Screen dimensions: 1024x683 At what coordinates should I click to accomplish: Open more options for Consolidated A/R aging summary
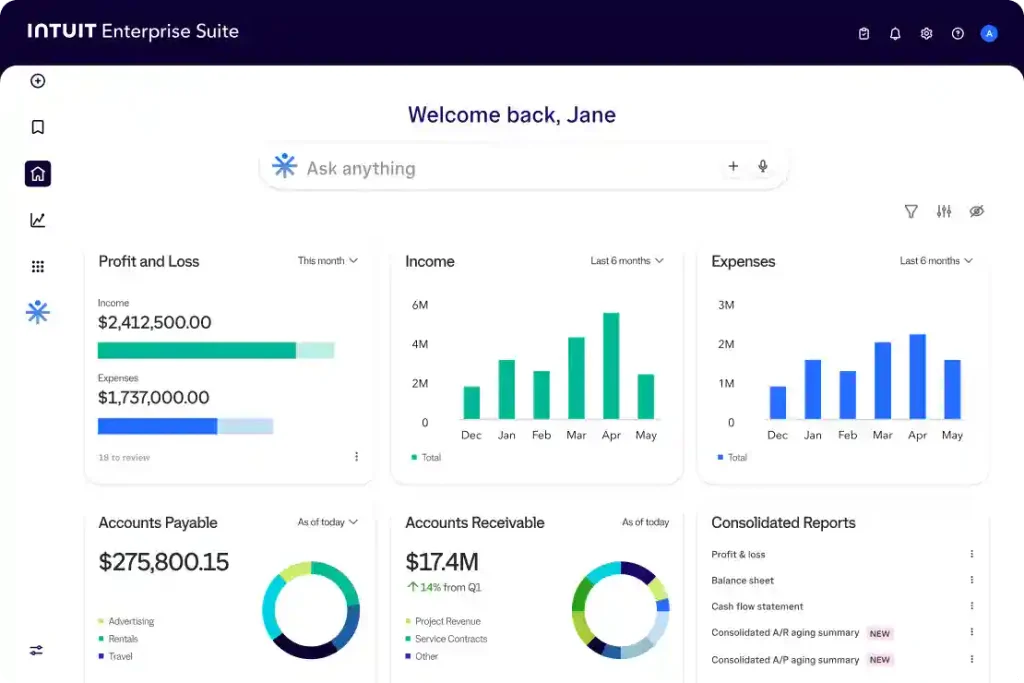[972, 632]
